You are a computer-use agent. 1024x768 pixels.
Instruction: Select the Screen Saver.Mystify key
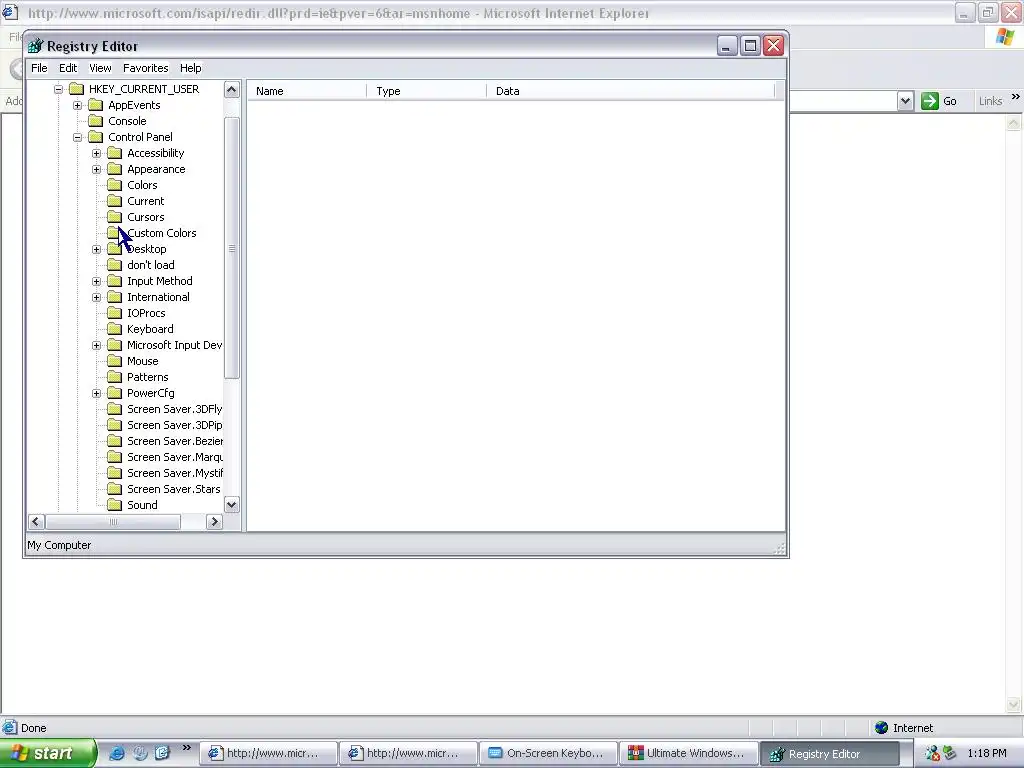(174, 473)
